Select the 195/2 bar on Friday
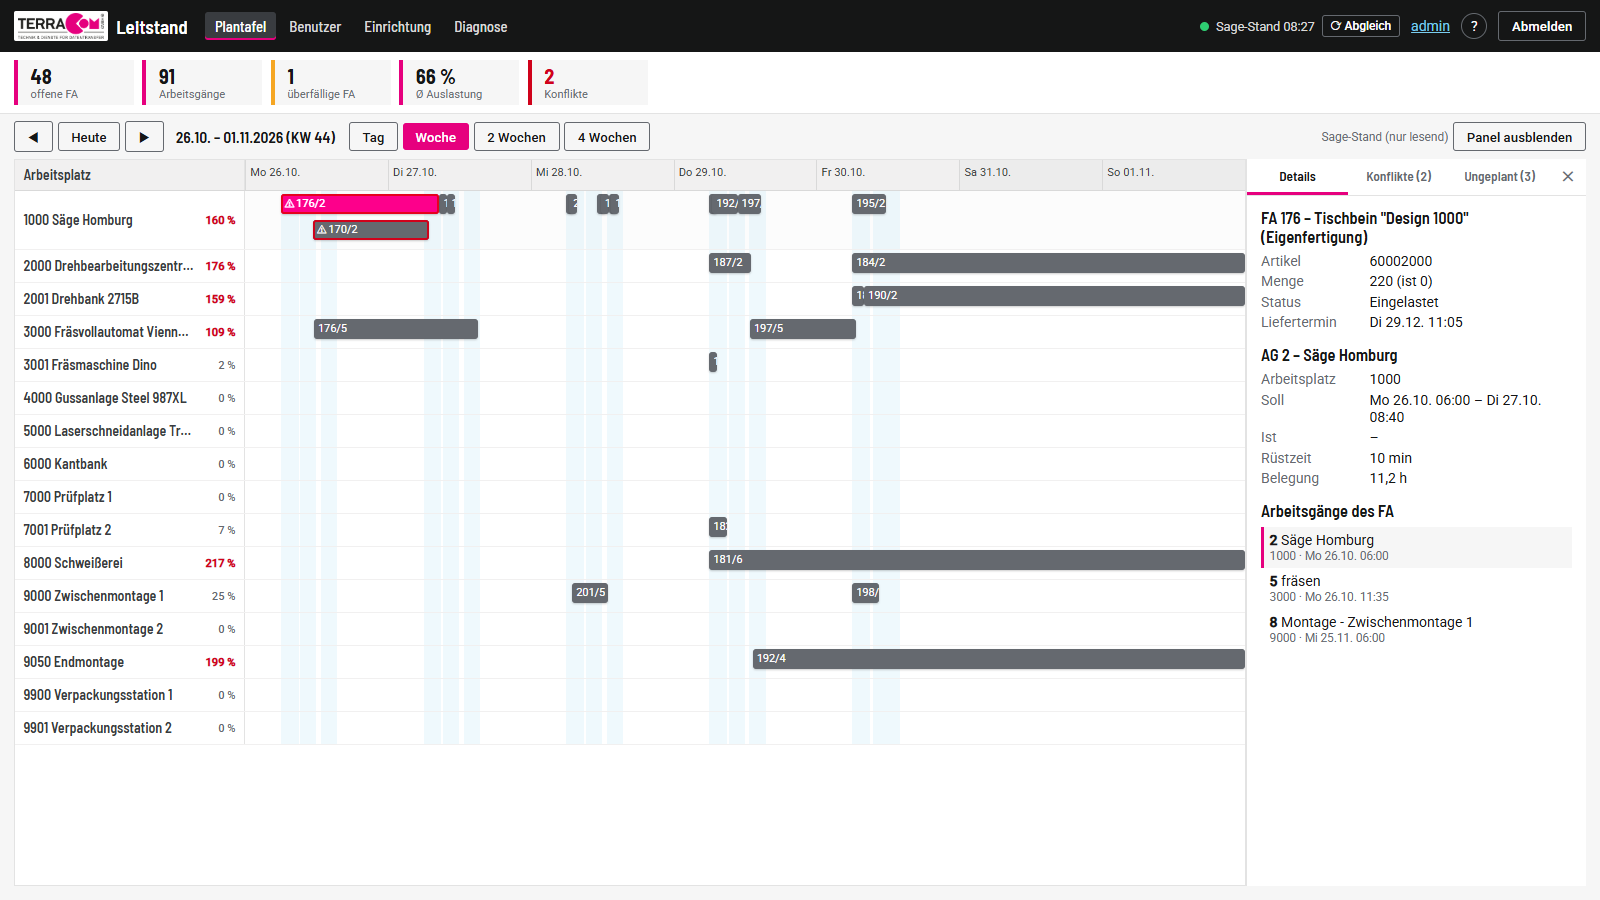This screenshot has width=1600, height=900. tap(870, 204)
